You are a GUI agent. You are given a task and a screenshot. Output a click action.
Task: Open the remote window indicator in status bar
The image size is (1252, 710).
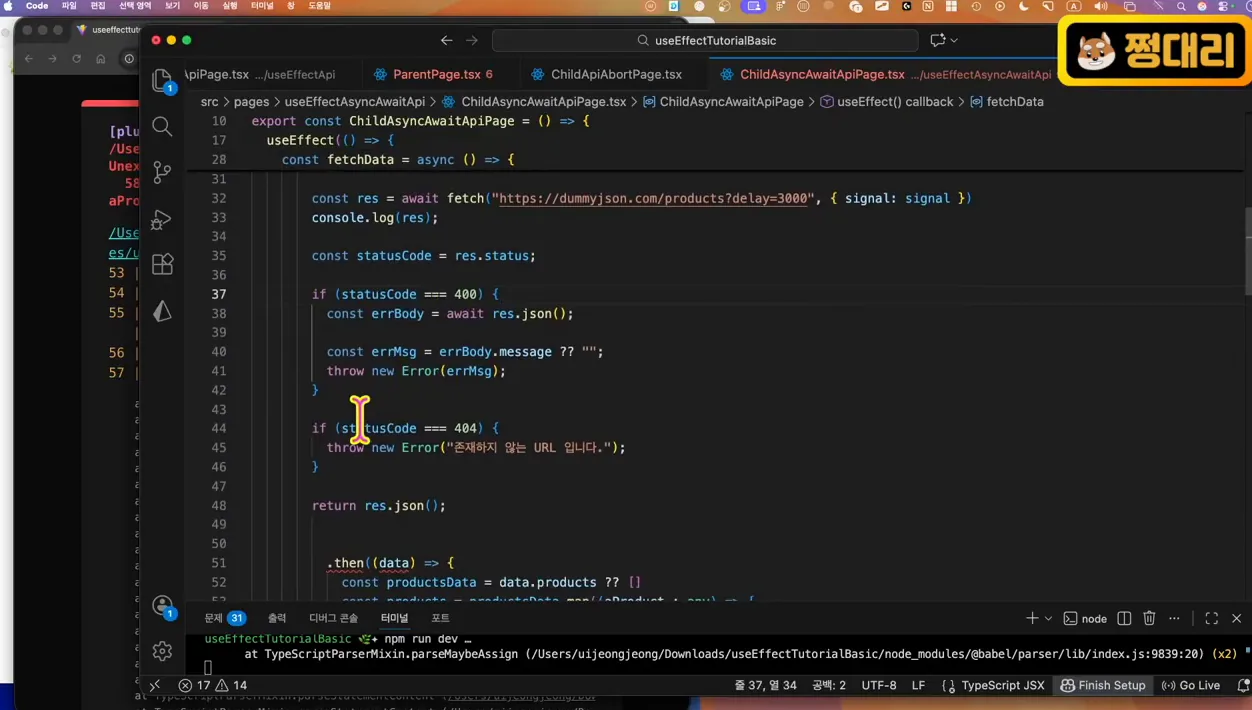[155, 685]
